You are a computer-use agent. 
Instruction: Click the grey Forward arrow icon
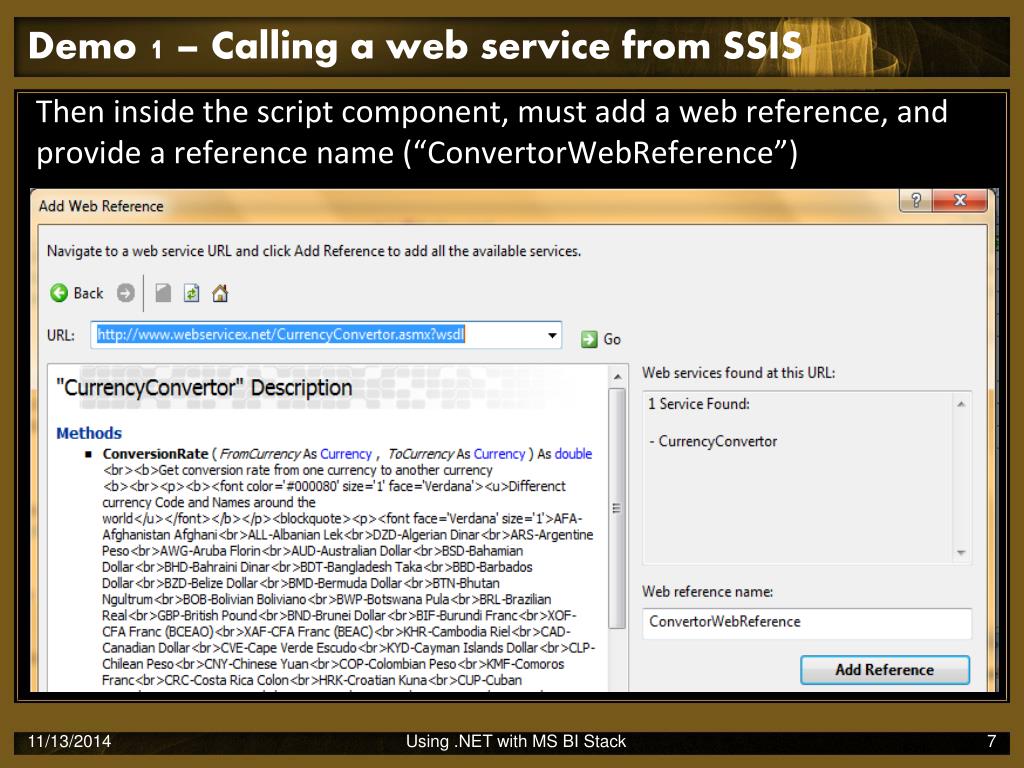125,293
